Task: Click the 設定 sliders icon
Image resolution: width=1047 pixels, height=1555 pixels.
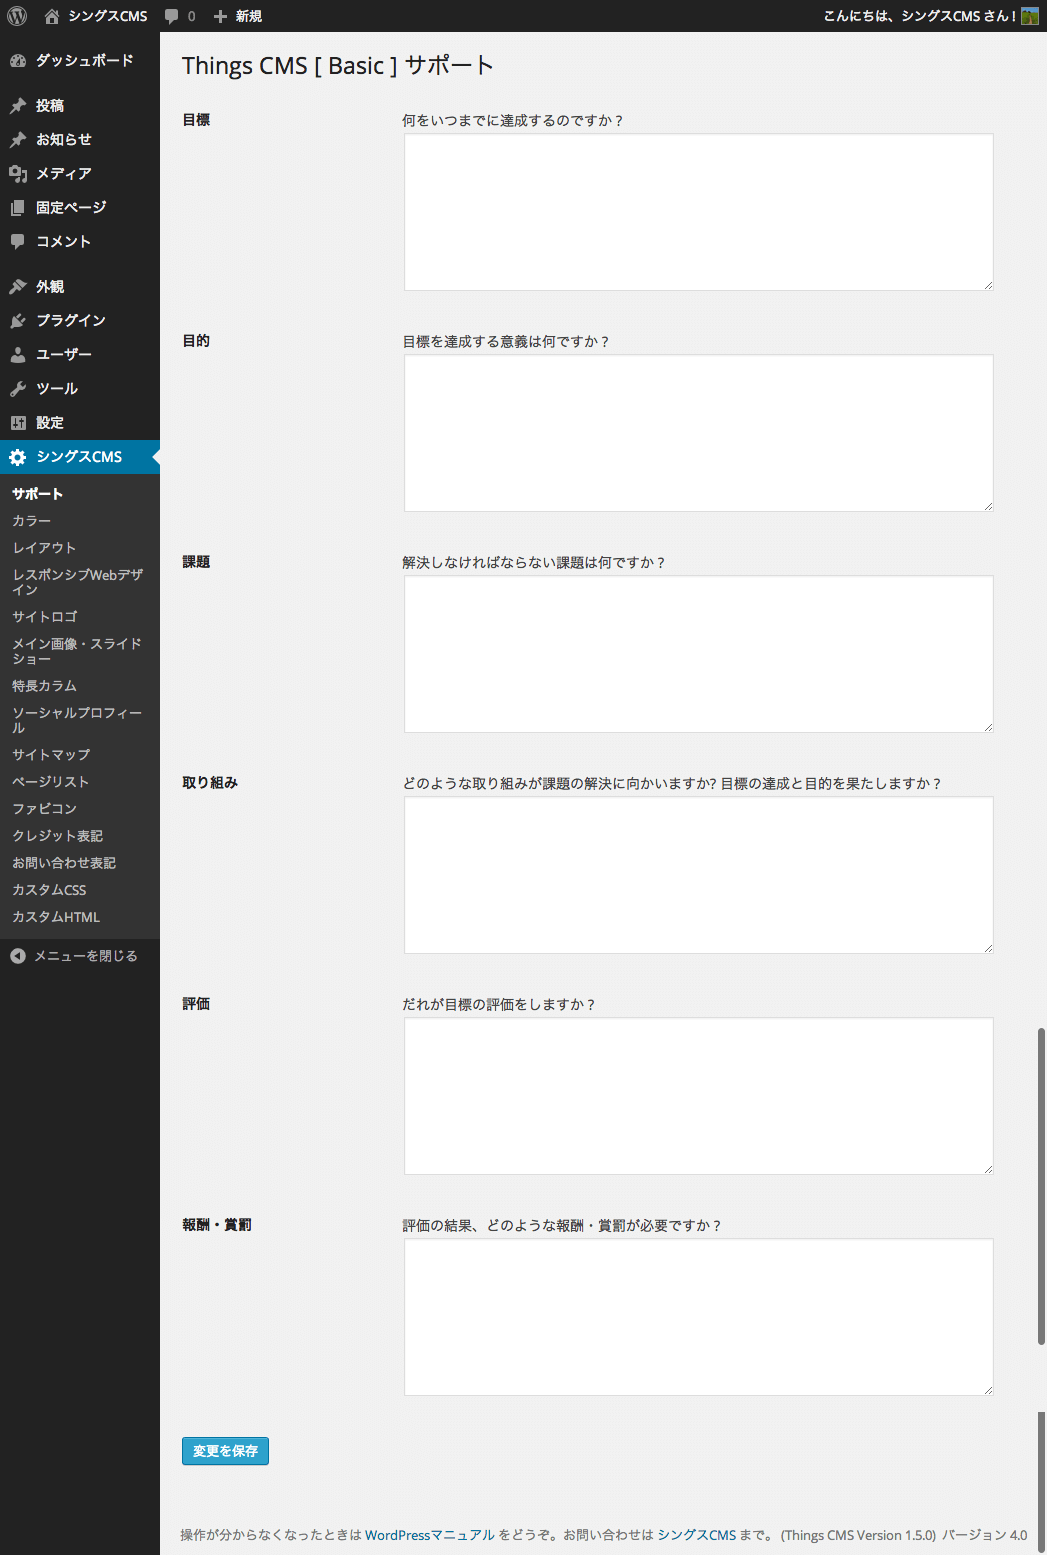Action: 18,423
